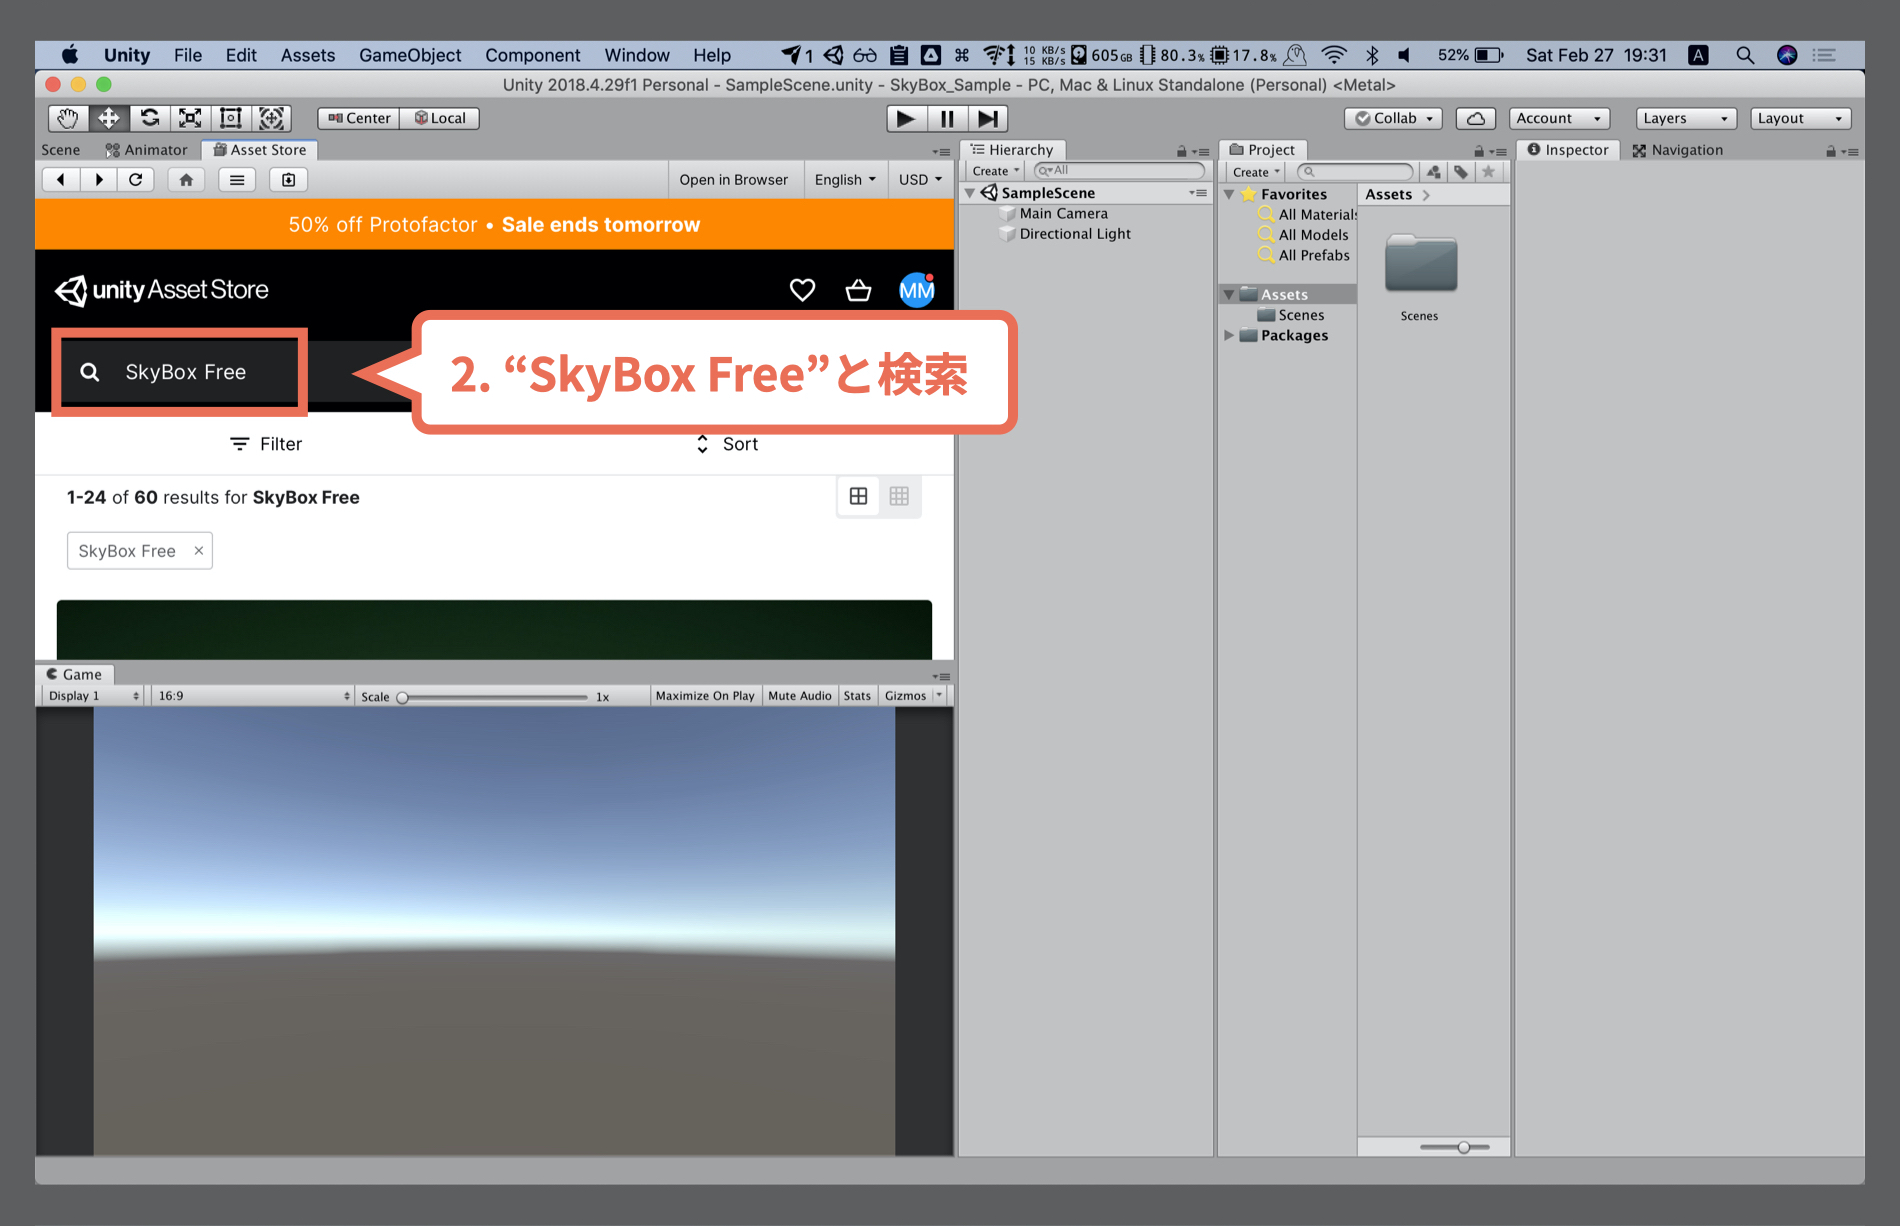Open the Layout dropdown
Image resolution: width=1900 pixels, height=1226 pixels.
point(1800,118)
